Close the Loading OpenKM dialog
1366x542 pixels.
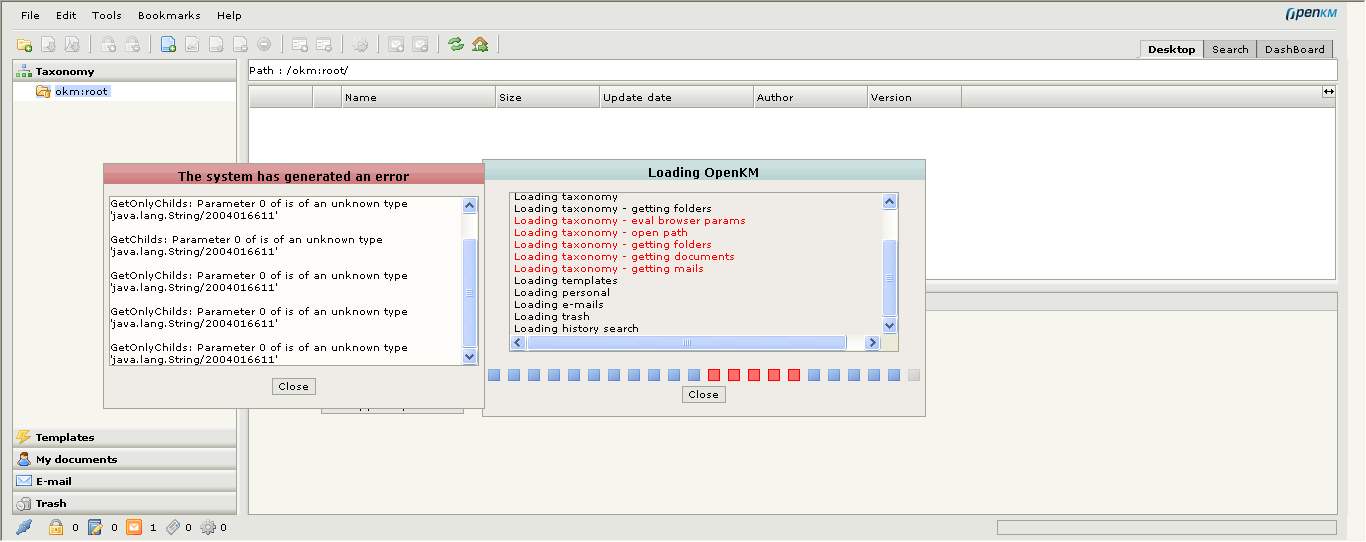pyautogui.click(x=703, y=394)
